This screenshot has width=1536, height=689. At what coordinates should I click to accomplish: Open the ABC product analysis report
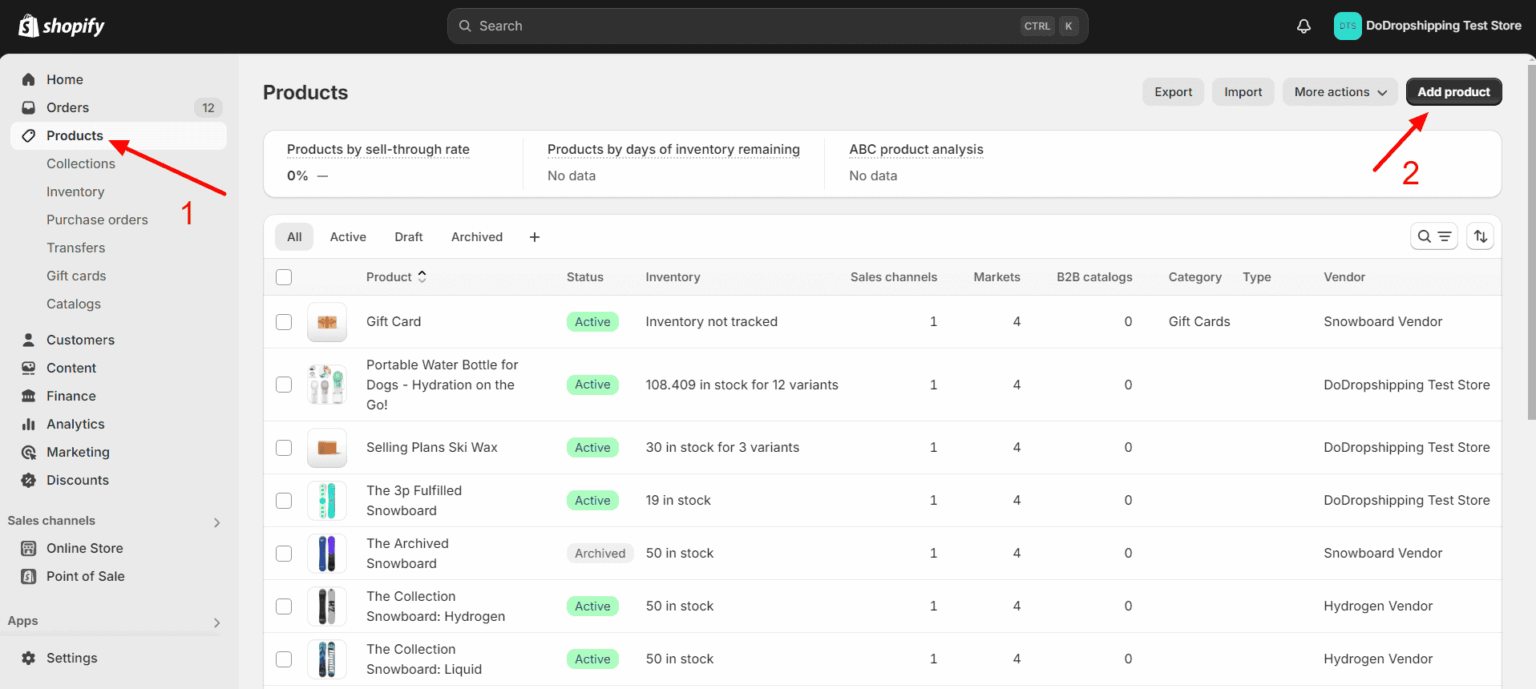916,149
